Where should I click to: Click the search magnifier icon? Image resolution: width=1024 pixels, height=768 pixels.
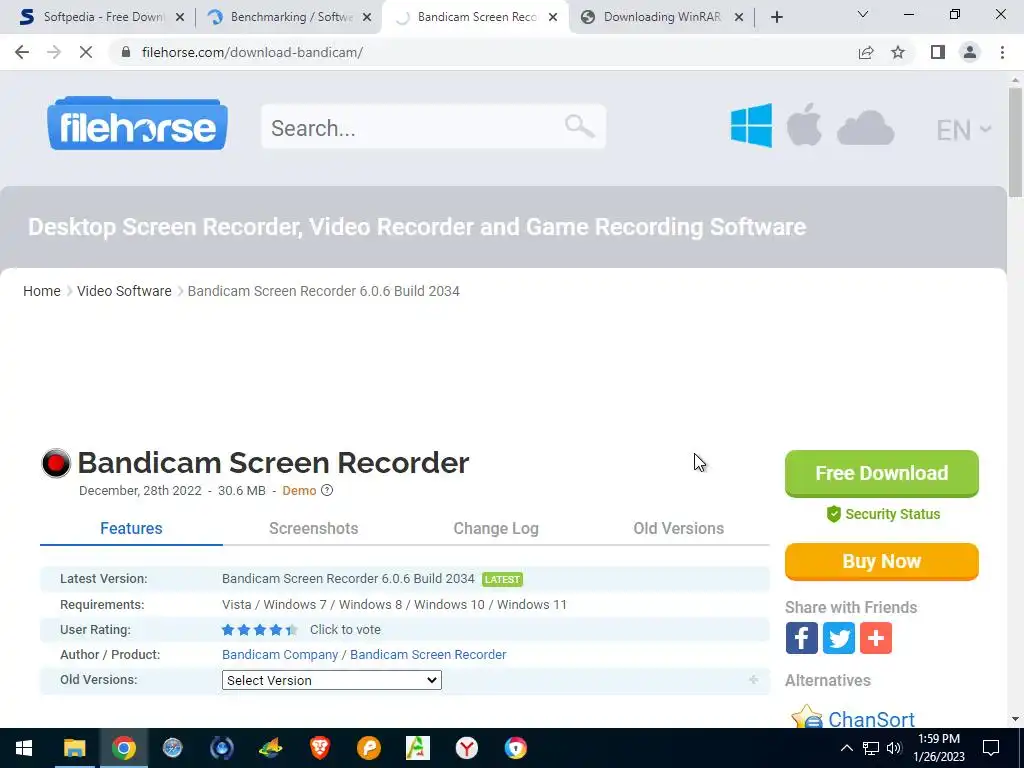pyautogui.click(x=579, y=126)
